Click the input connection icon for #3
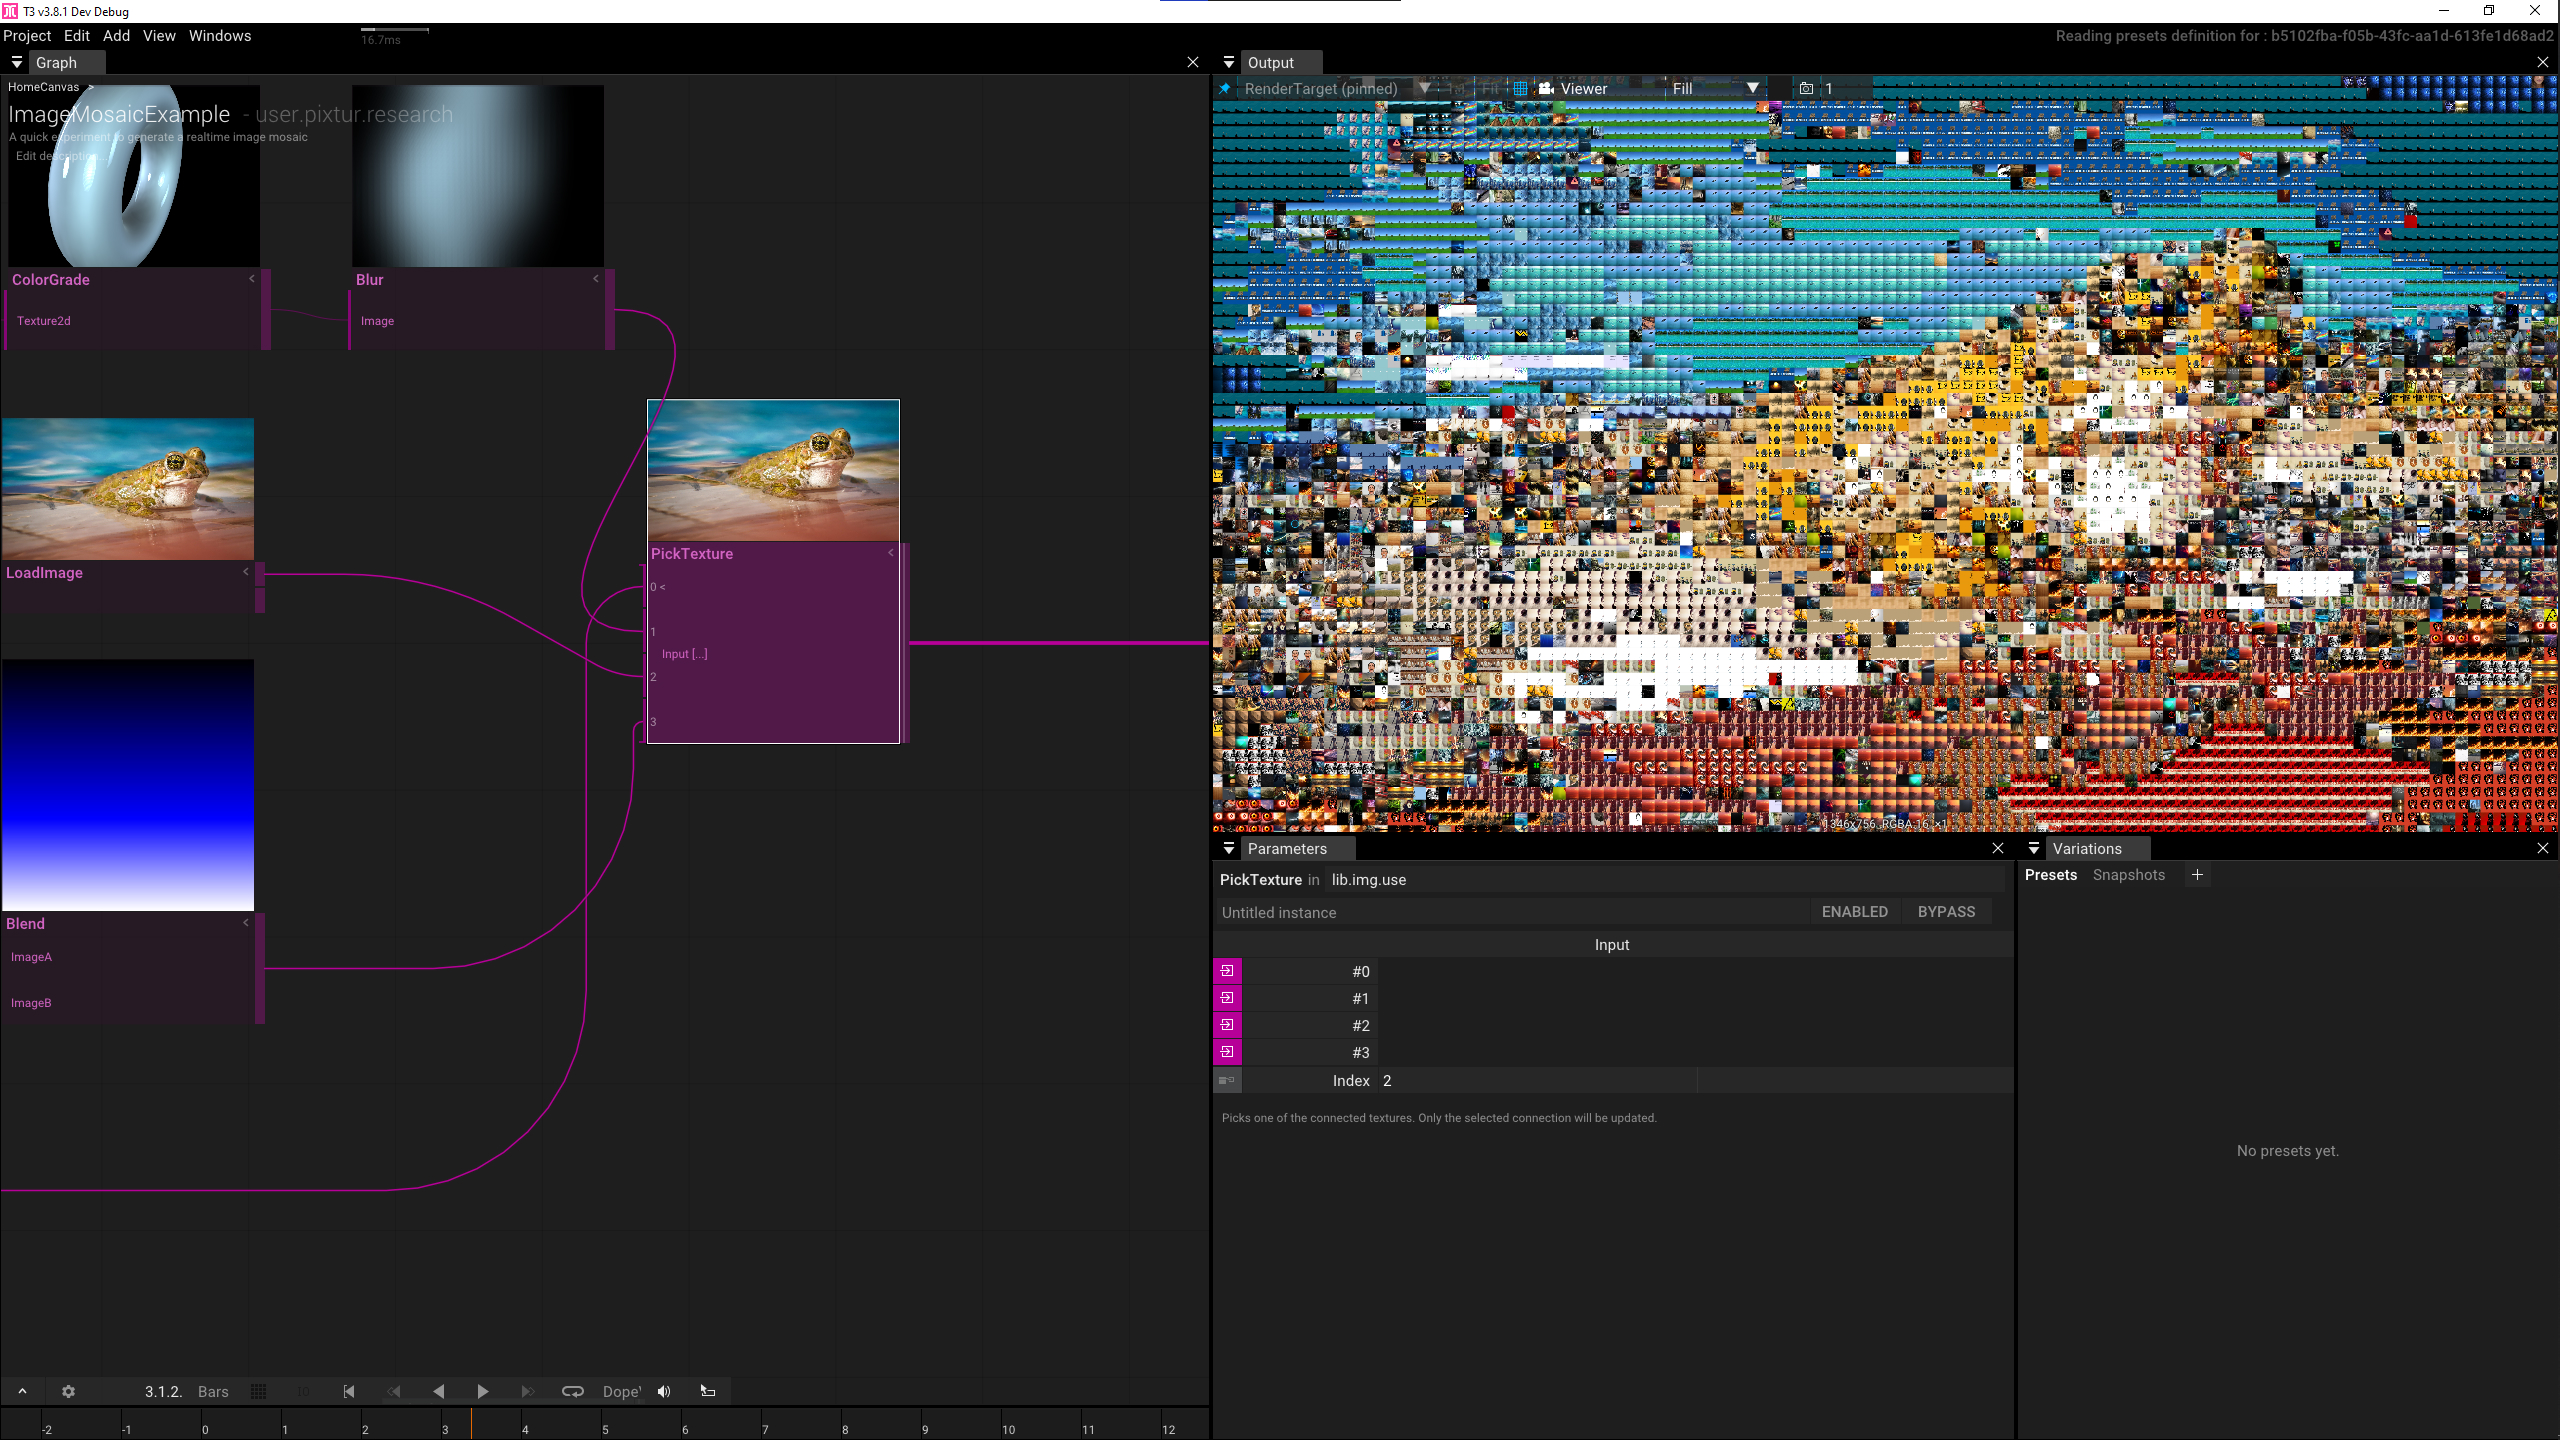The width and height of the screenshot is (2560, 1440). pyautogui.click(x=1227, y=1052)
